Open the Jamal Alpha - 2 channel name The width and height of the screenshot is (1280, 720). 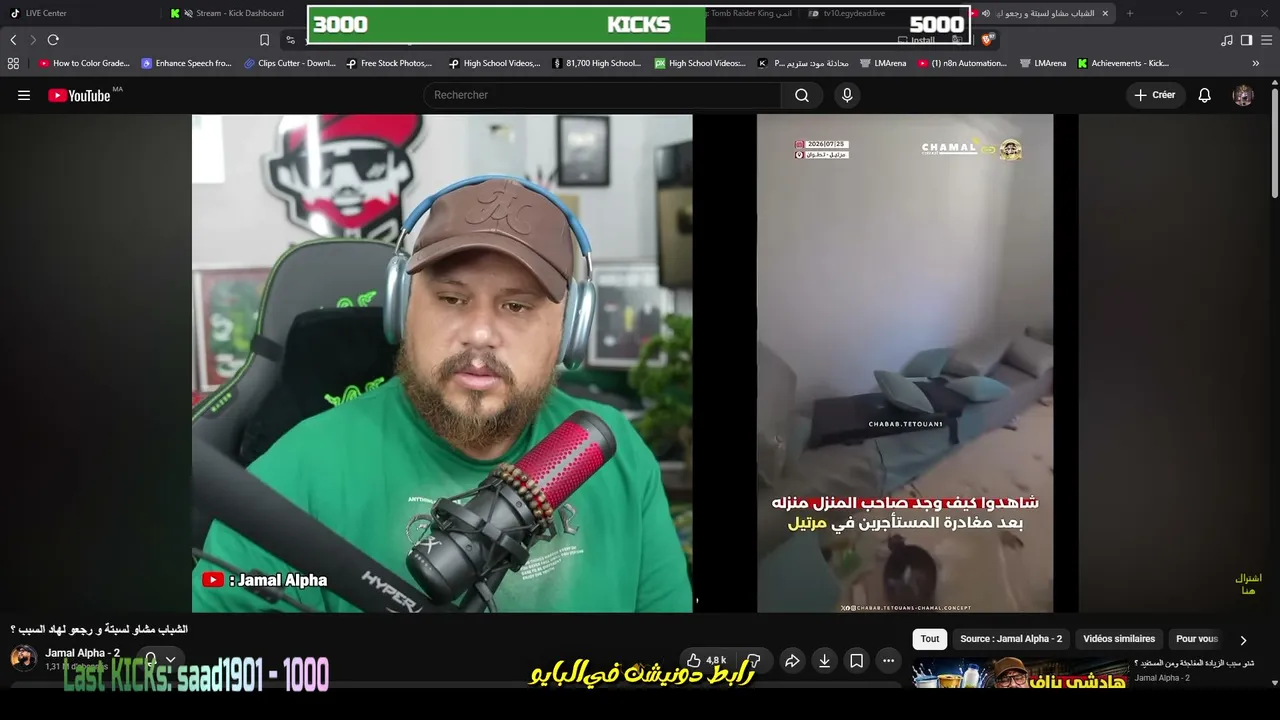[x=82, y=653]
